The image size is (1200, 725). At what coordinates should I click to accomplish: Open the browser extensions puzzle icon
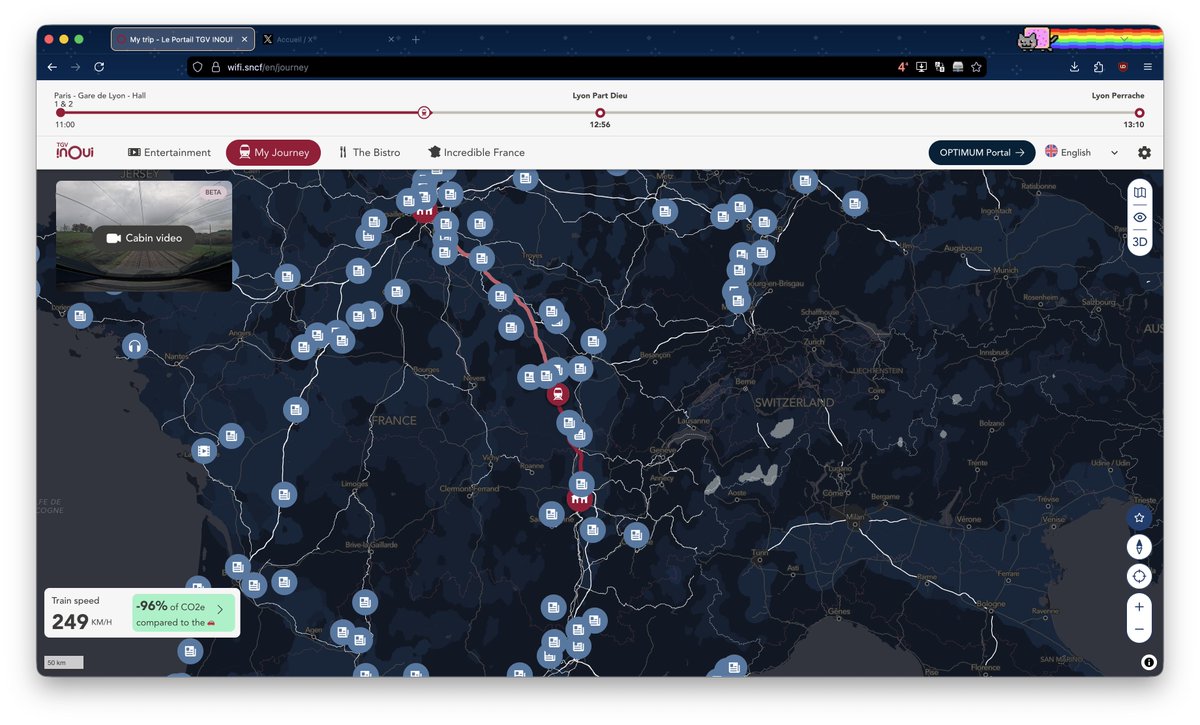coord(1098,67)
